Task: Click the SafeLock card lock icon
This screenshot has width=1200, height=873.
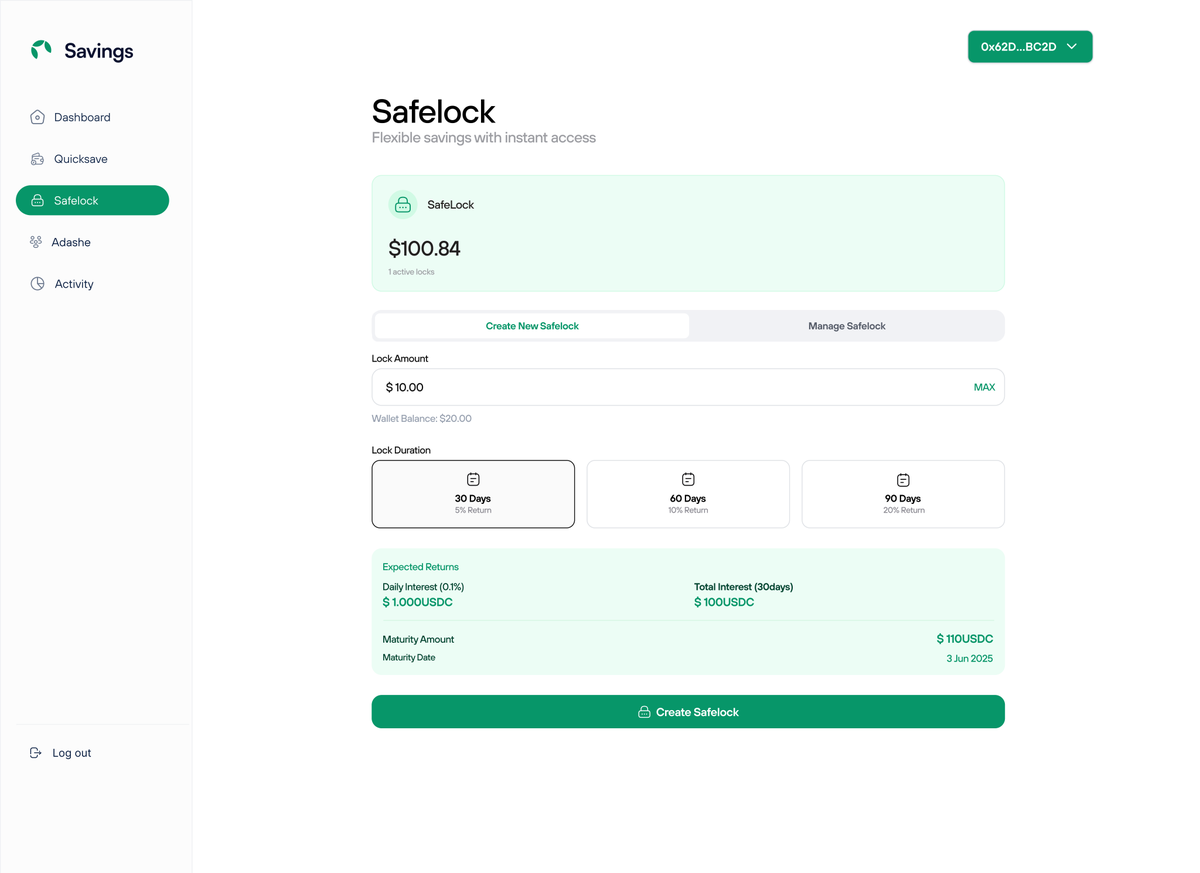Action: [403, 205]
